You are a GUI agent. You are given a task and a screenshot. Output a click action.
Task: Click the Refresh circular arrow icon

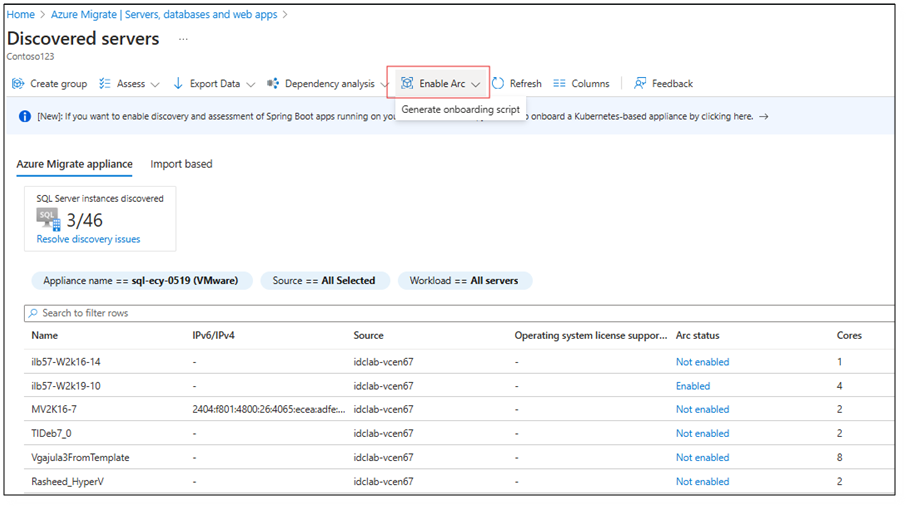coord(498,84)
